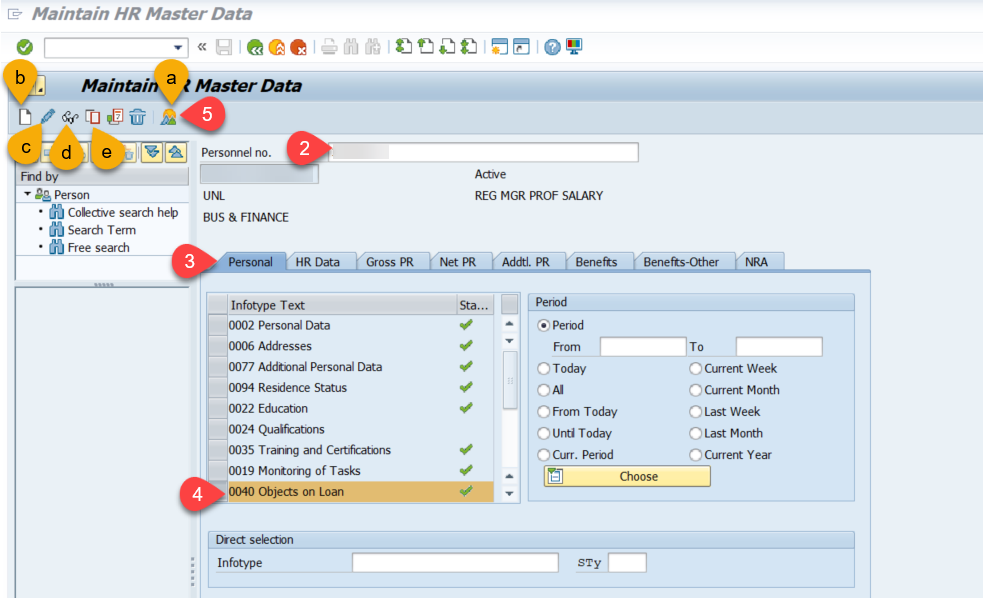983x598 pixels.
Task: Select the Current Month radio button
Action: [x=695, y=390]
